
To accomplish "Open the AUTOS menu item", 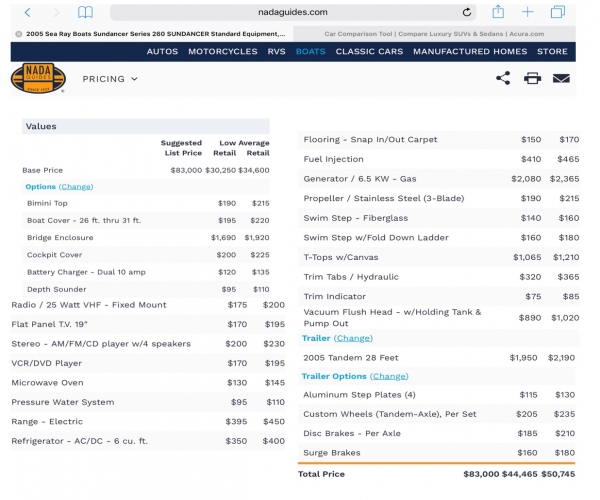I will [162, 52].
